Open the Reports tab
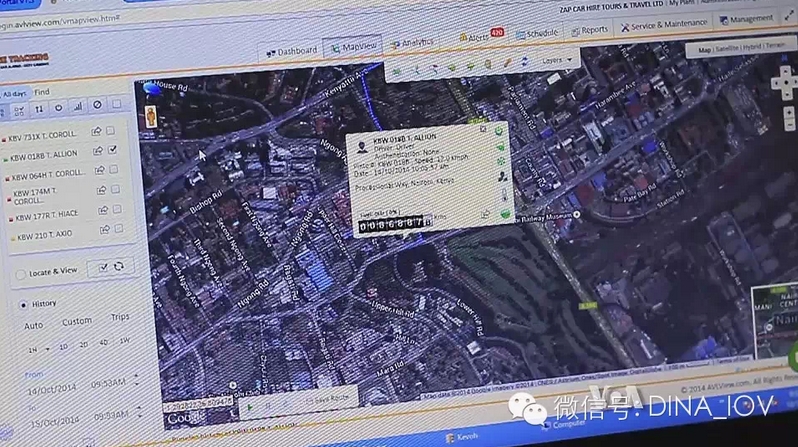798x447 pixels. pyautogui.click(x=589, y=31)
